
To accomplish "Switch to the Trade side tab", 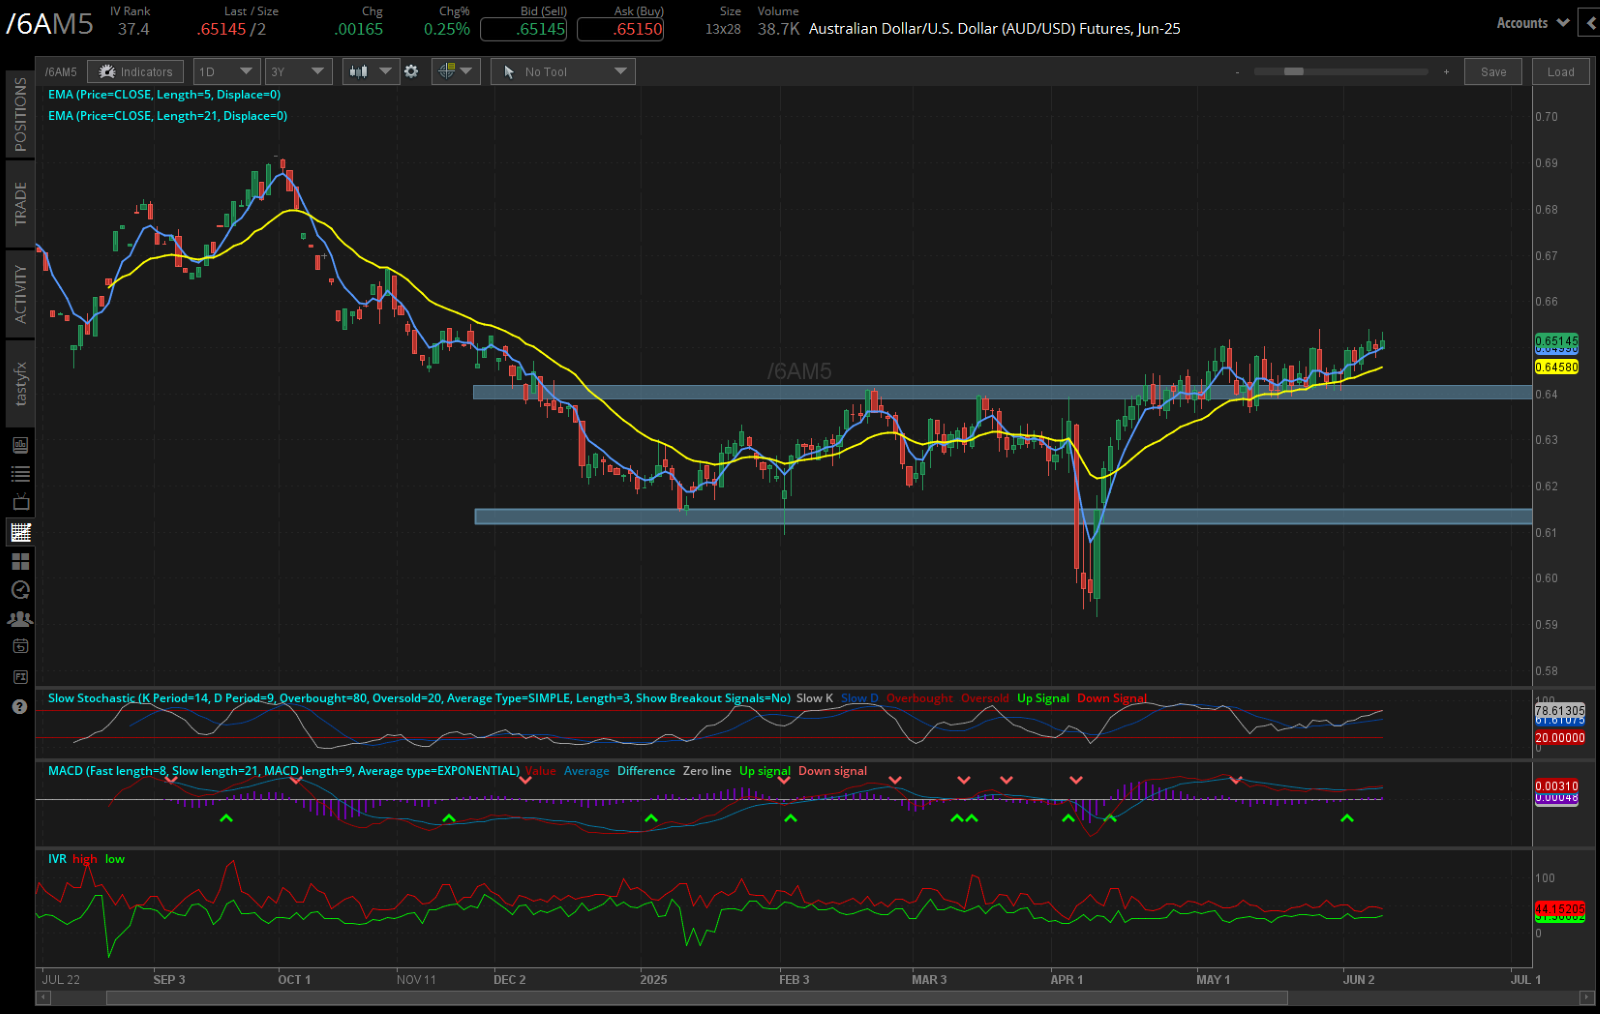I will click(x=20, y=204).
